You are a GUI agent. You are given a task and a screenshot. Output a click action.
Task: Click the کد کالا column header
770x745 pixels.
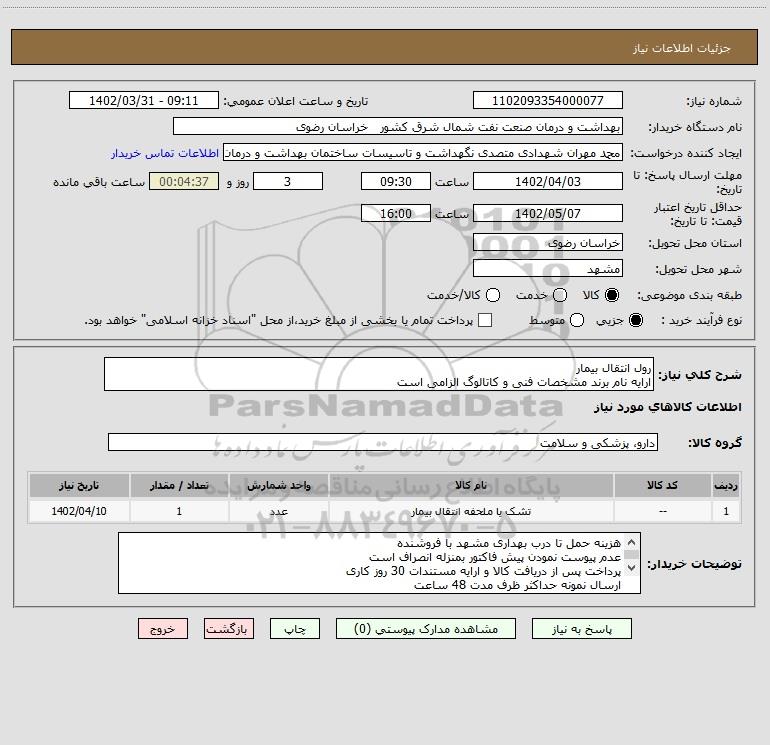662,485
